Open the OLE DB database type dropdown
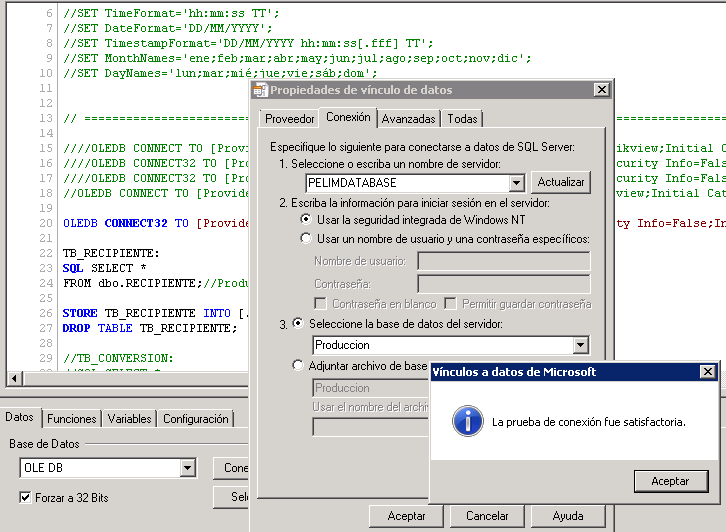Viewport: 726px width, 532px height. point(187,468)
